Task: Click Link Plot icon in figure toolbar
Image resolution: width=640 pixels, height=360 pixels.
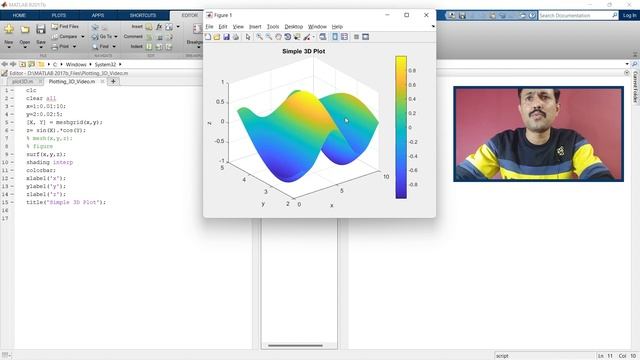Action: coord(323,37)
